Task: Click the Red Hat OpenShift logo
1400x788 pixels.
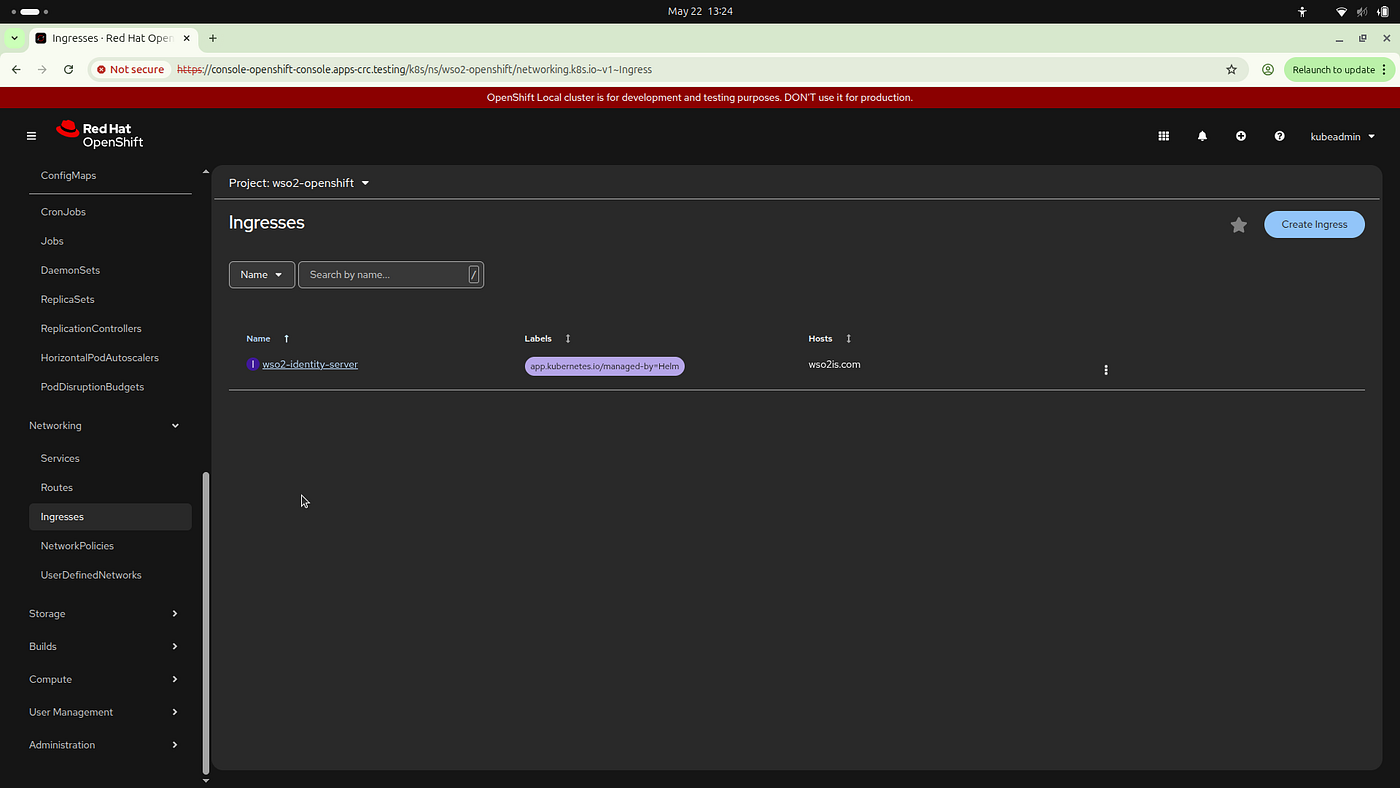Action: tap(100, 135)
